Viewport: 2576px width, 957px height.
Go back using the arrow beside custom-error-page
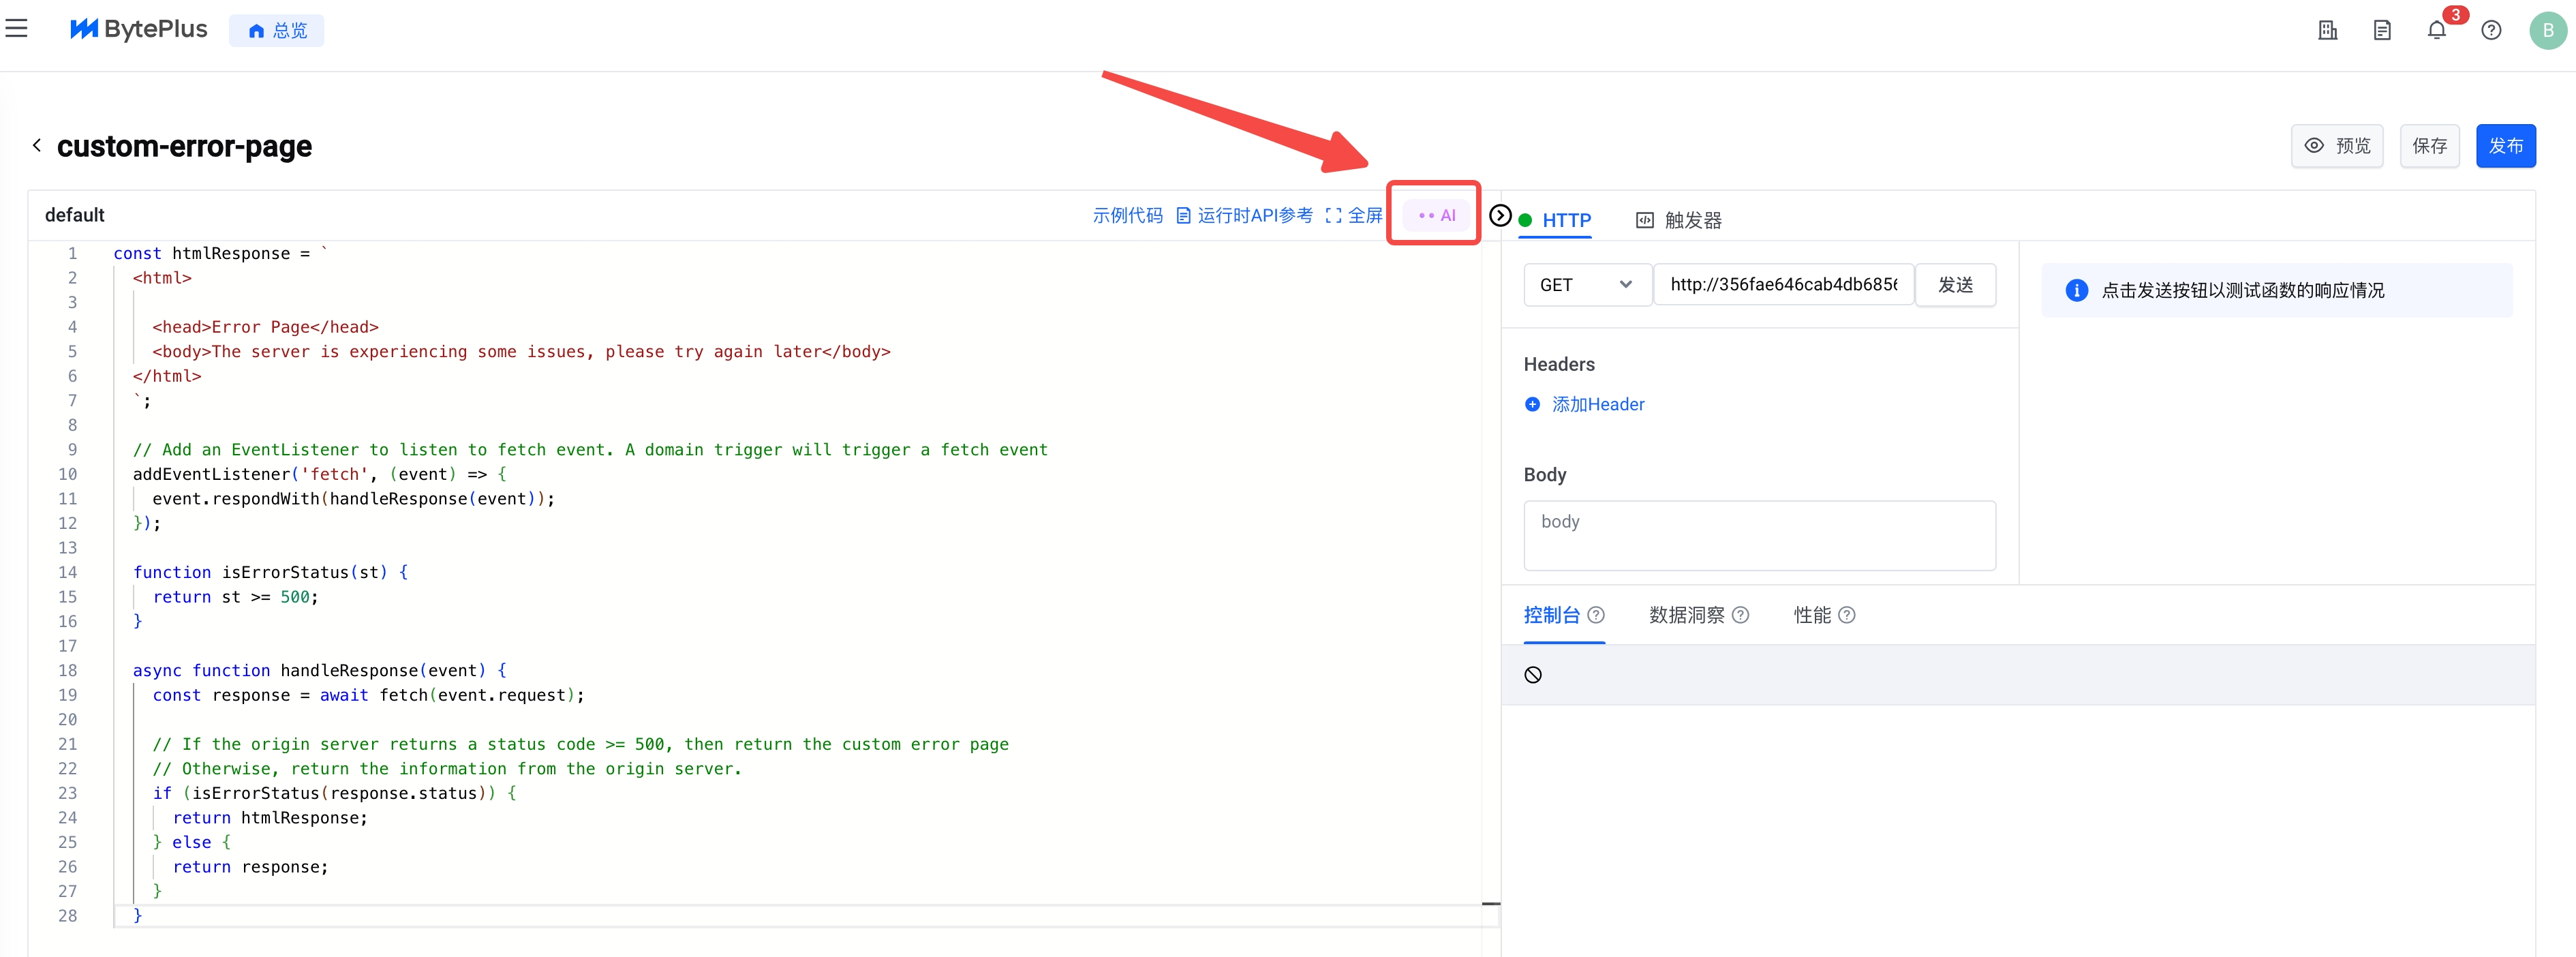pos(37,146)
